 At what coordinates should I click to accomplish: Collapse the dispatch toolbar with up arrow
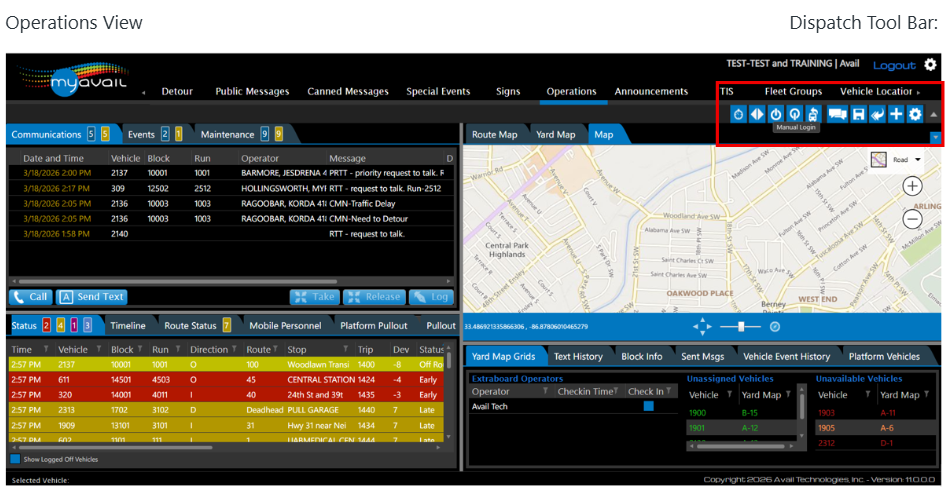click(934, 115)
